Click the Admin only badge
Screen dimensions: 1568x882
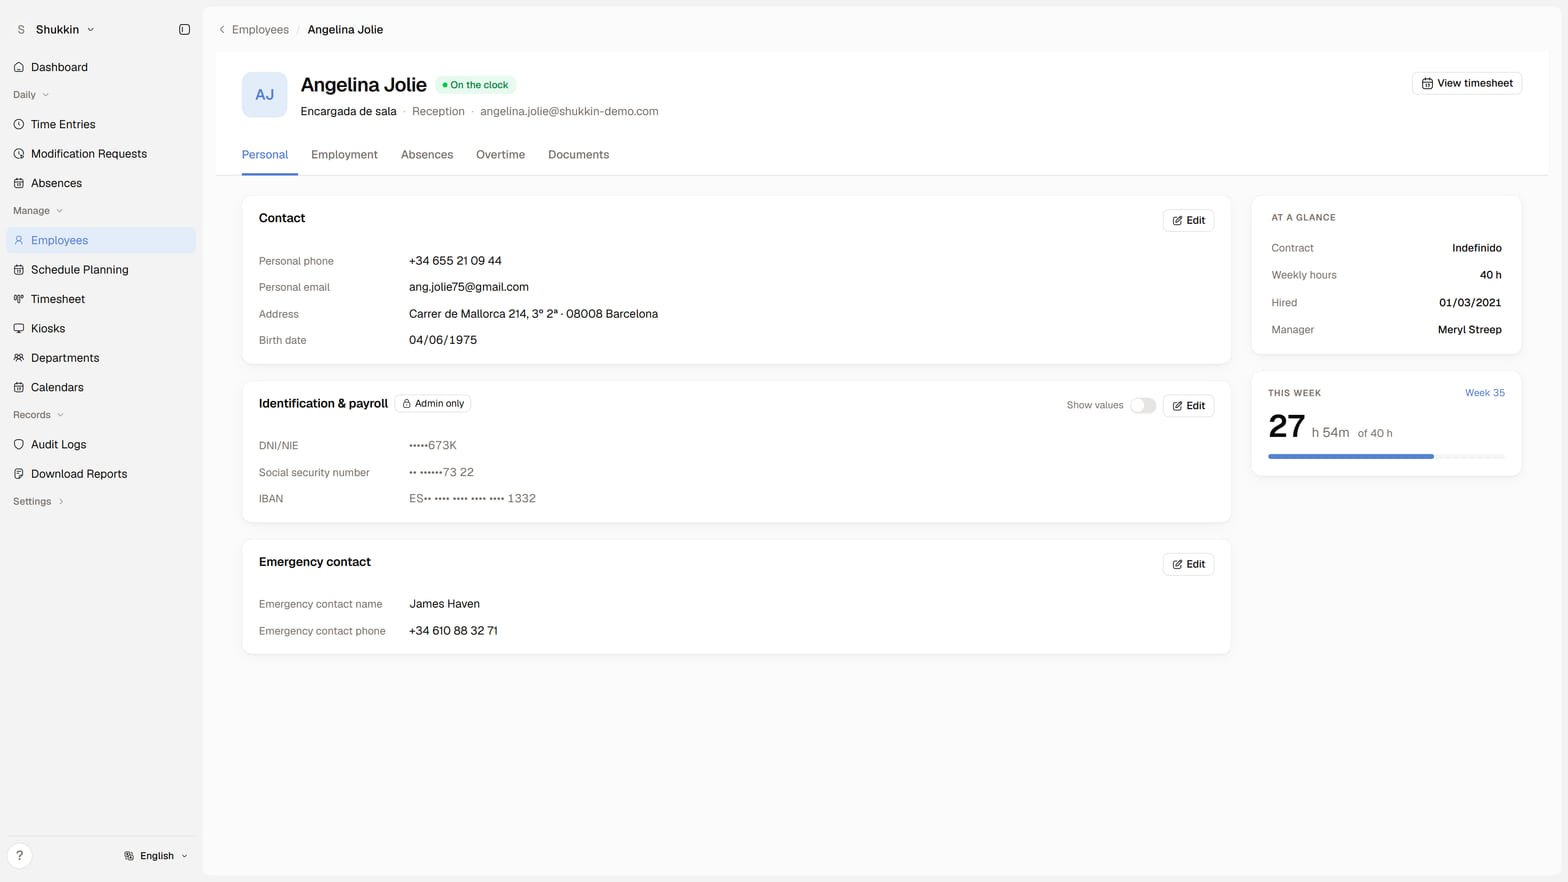click(433, 404)
